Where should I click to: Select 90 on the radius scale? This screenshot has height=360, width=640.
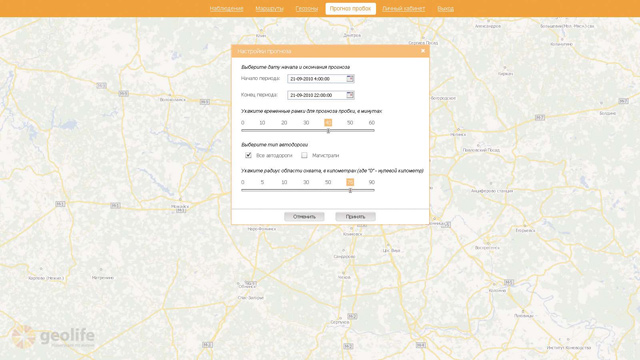coord(371,182)
